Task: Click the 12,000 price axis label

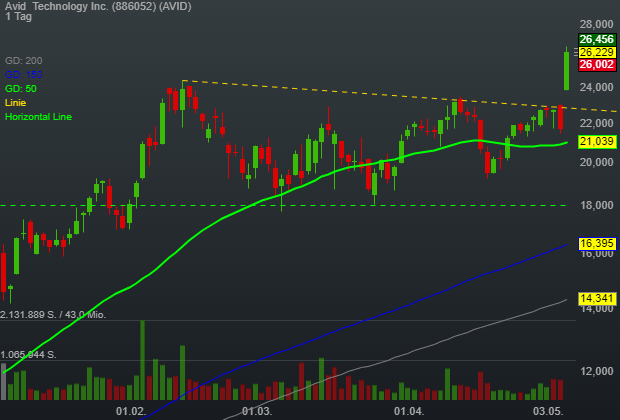Action: click(596, 371)
